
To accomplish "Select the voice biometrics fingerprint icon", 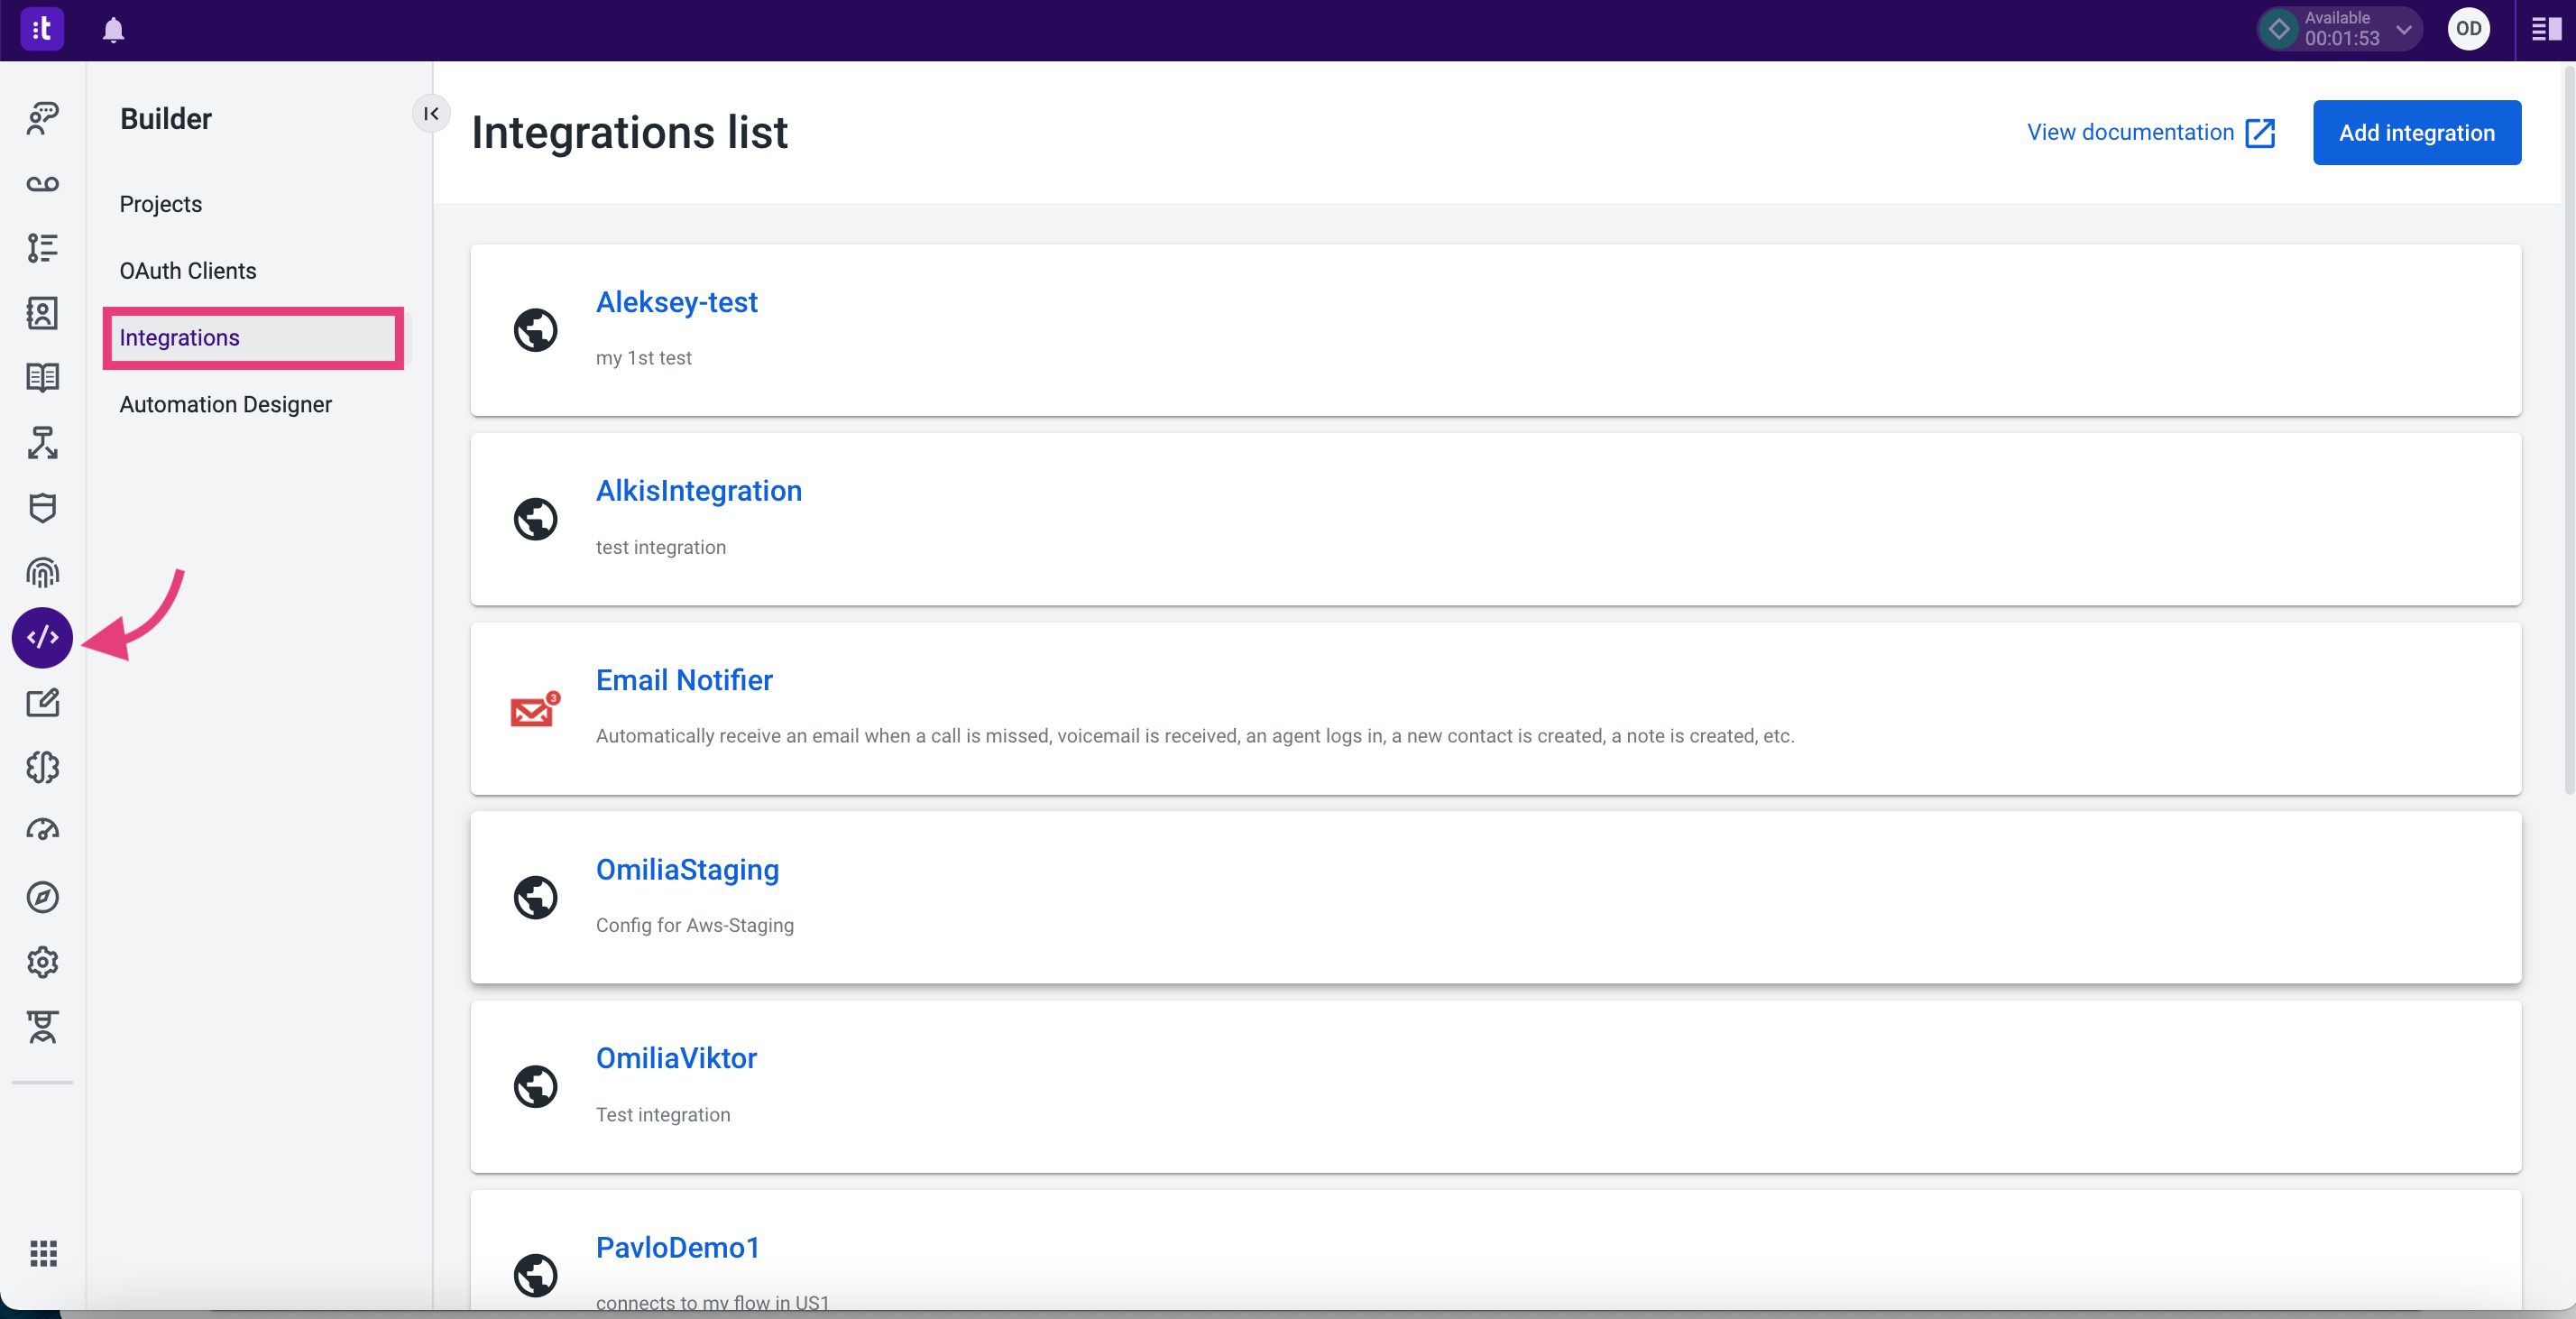I will [x=43, y=572].
